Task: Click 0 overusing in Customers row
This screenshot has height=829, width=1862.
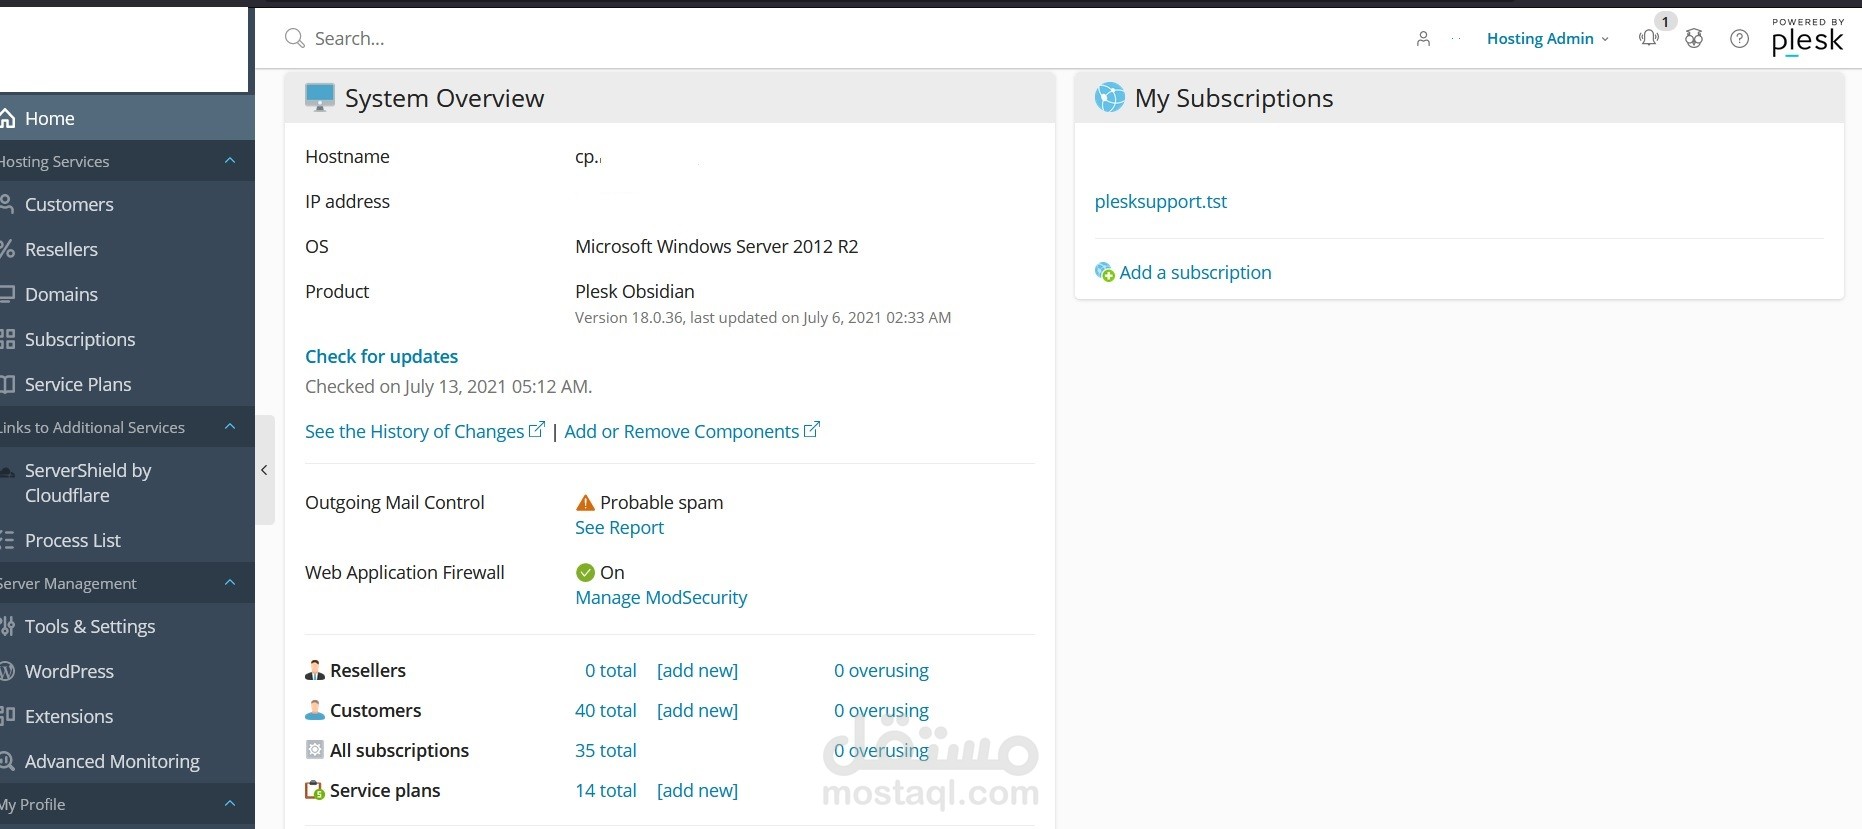Action: pyautogui.click(x=881, y=710)
